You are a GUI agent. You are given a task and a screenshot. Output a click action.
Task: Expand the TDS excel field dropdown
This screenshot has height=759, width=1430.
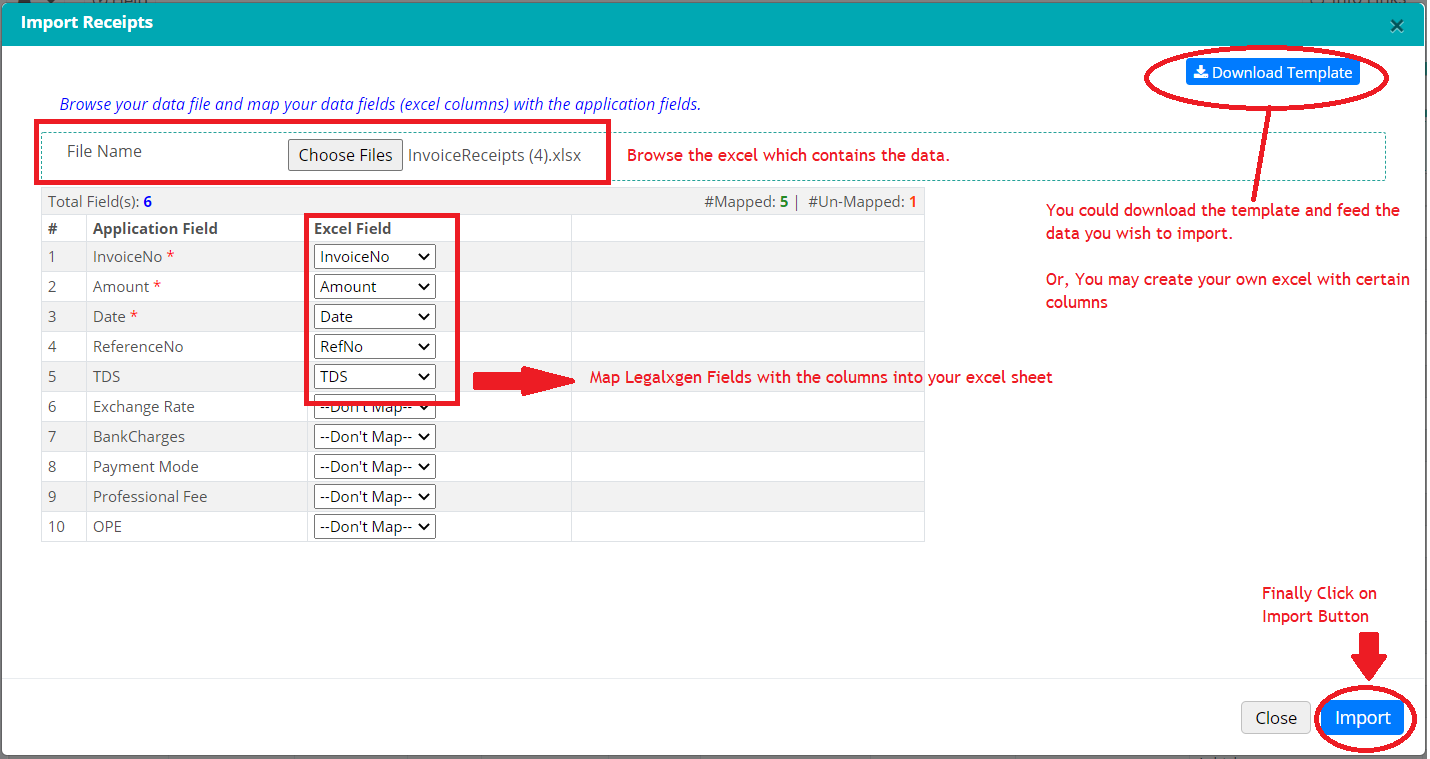click(x=375, y=377)
